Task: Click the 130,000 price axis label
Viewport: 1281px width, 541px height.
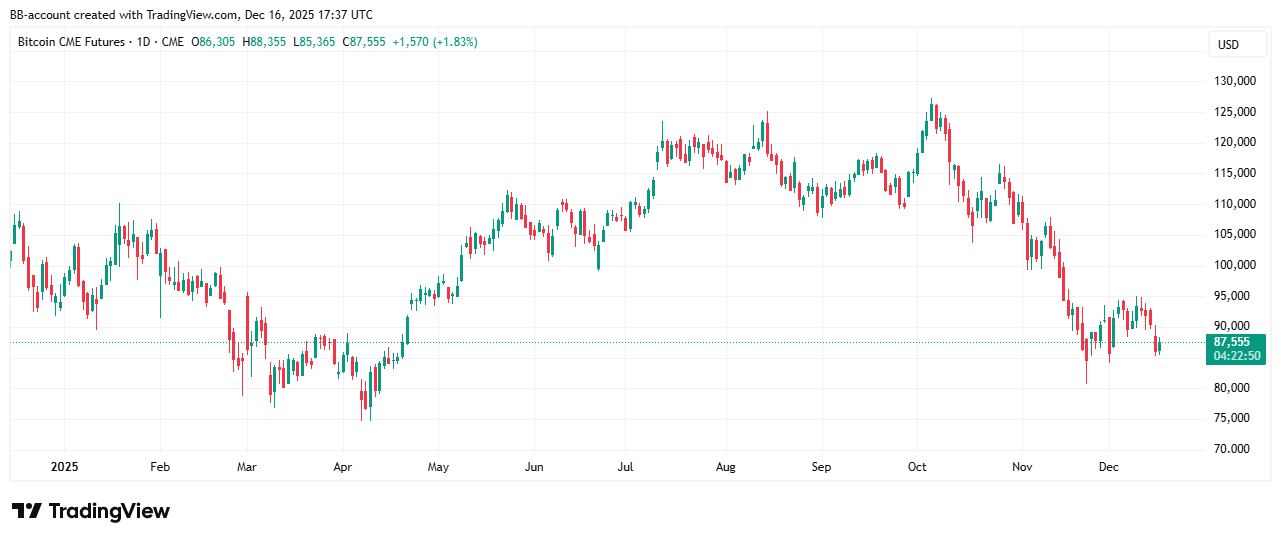Action: pos(1233,81)
